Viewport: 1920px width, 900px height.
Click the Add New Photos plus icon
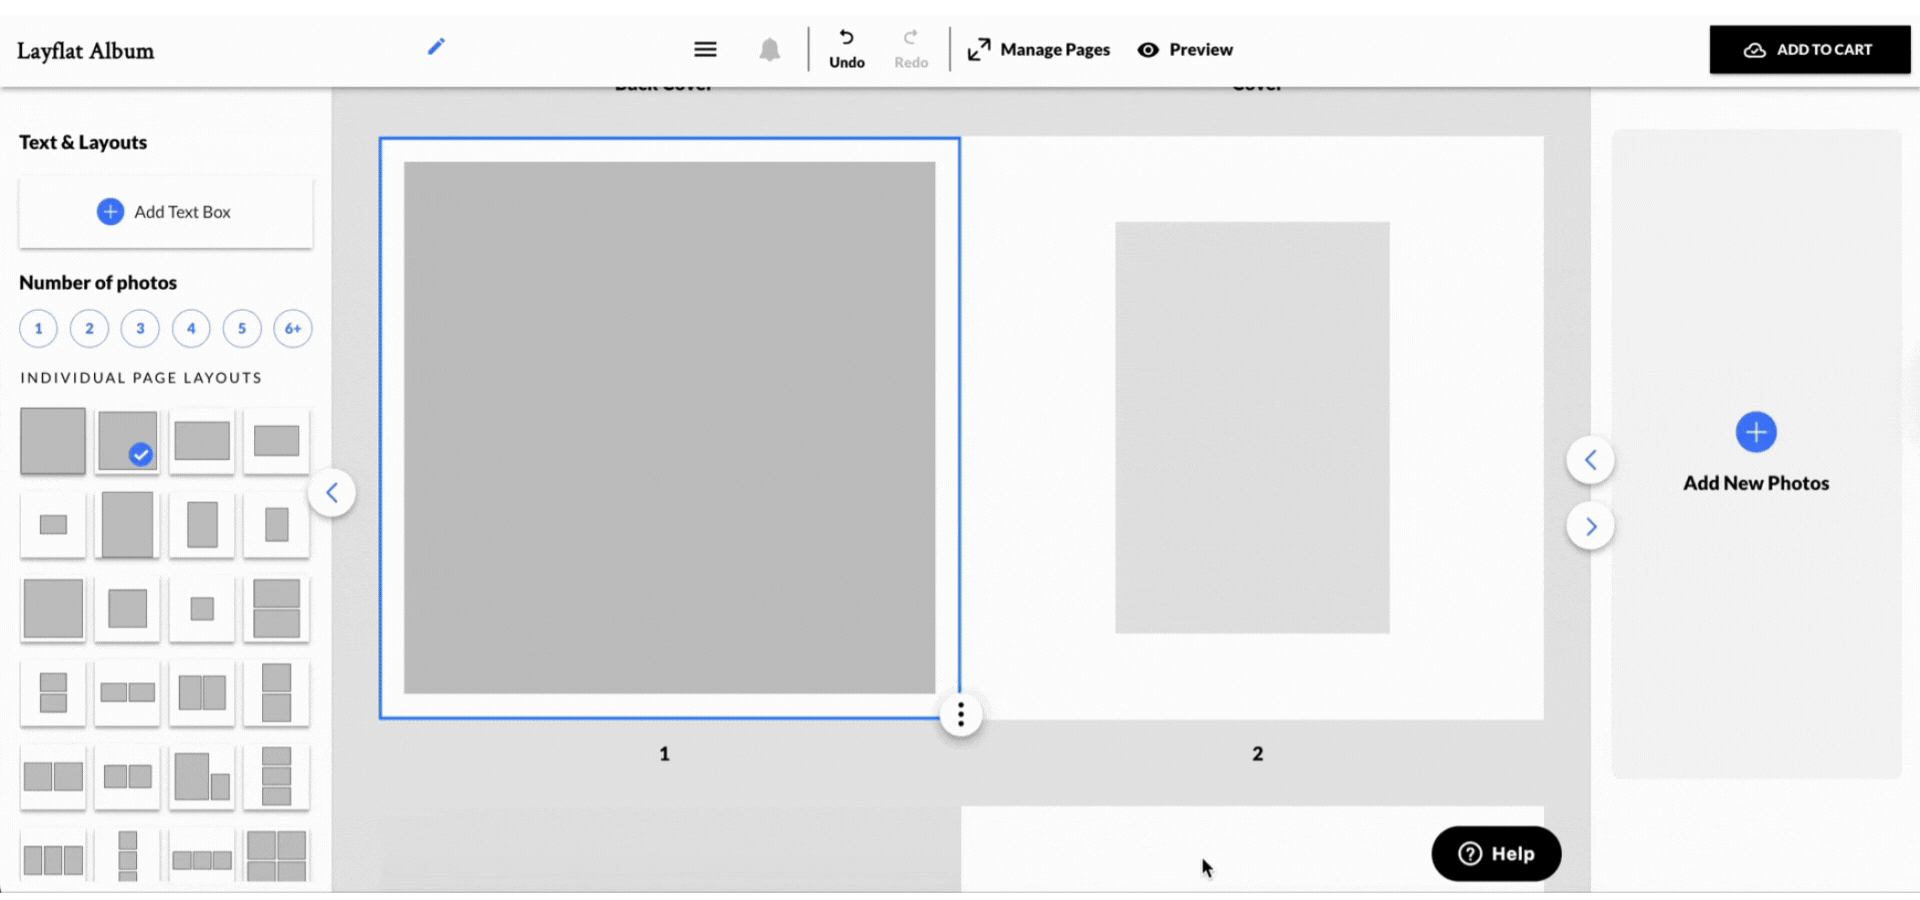click(1755, 432)
